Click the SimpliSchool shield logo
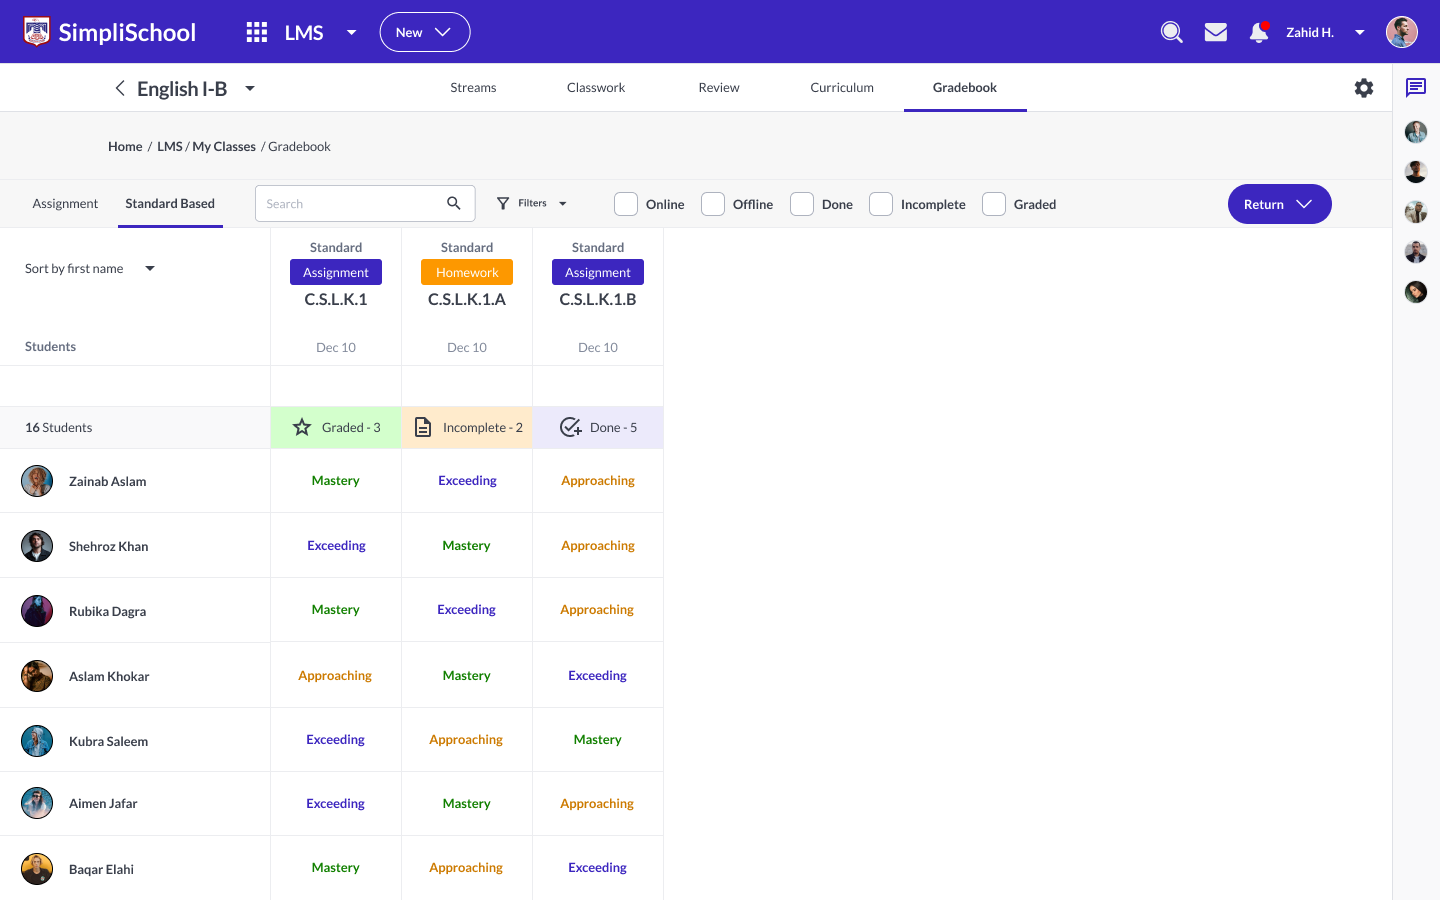This screenshot has height=900, width=1440. (x=37, y=32)
